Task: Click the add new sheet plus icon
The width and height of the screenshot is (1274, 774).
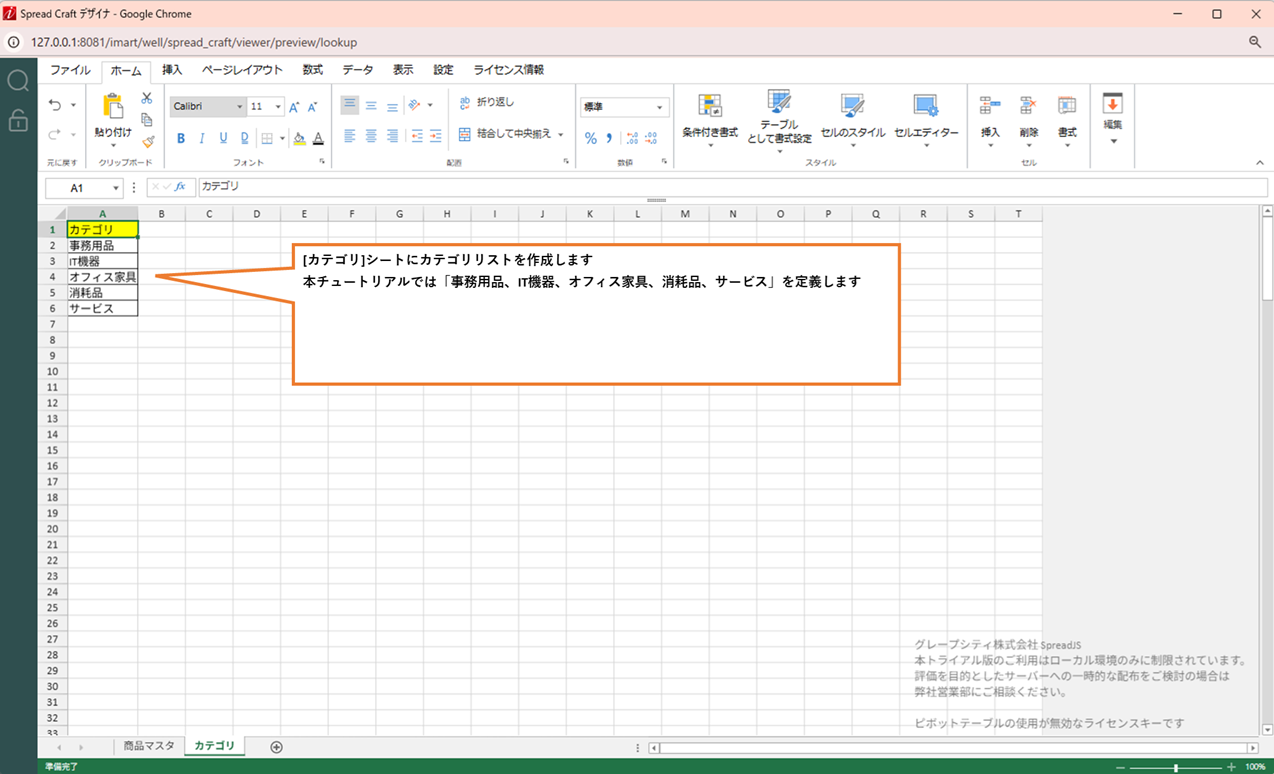Action: (x=277, y=747)
